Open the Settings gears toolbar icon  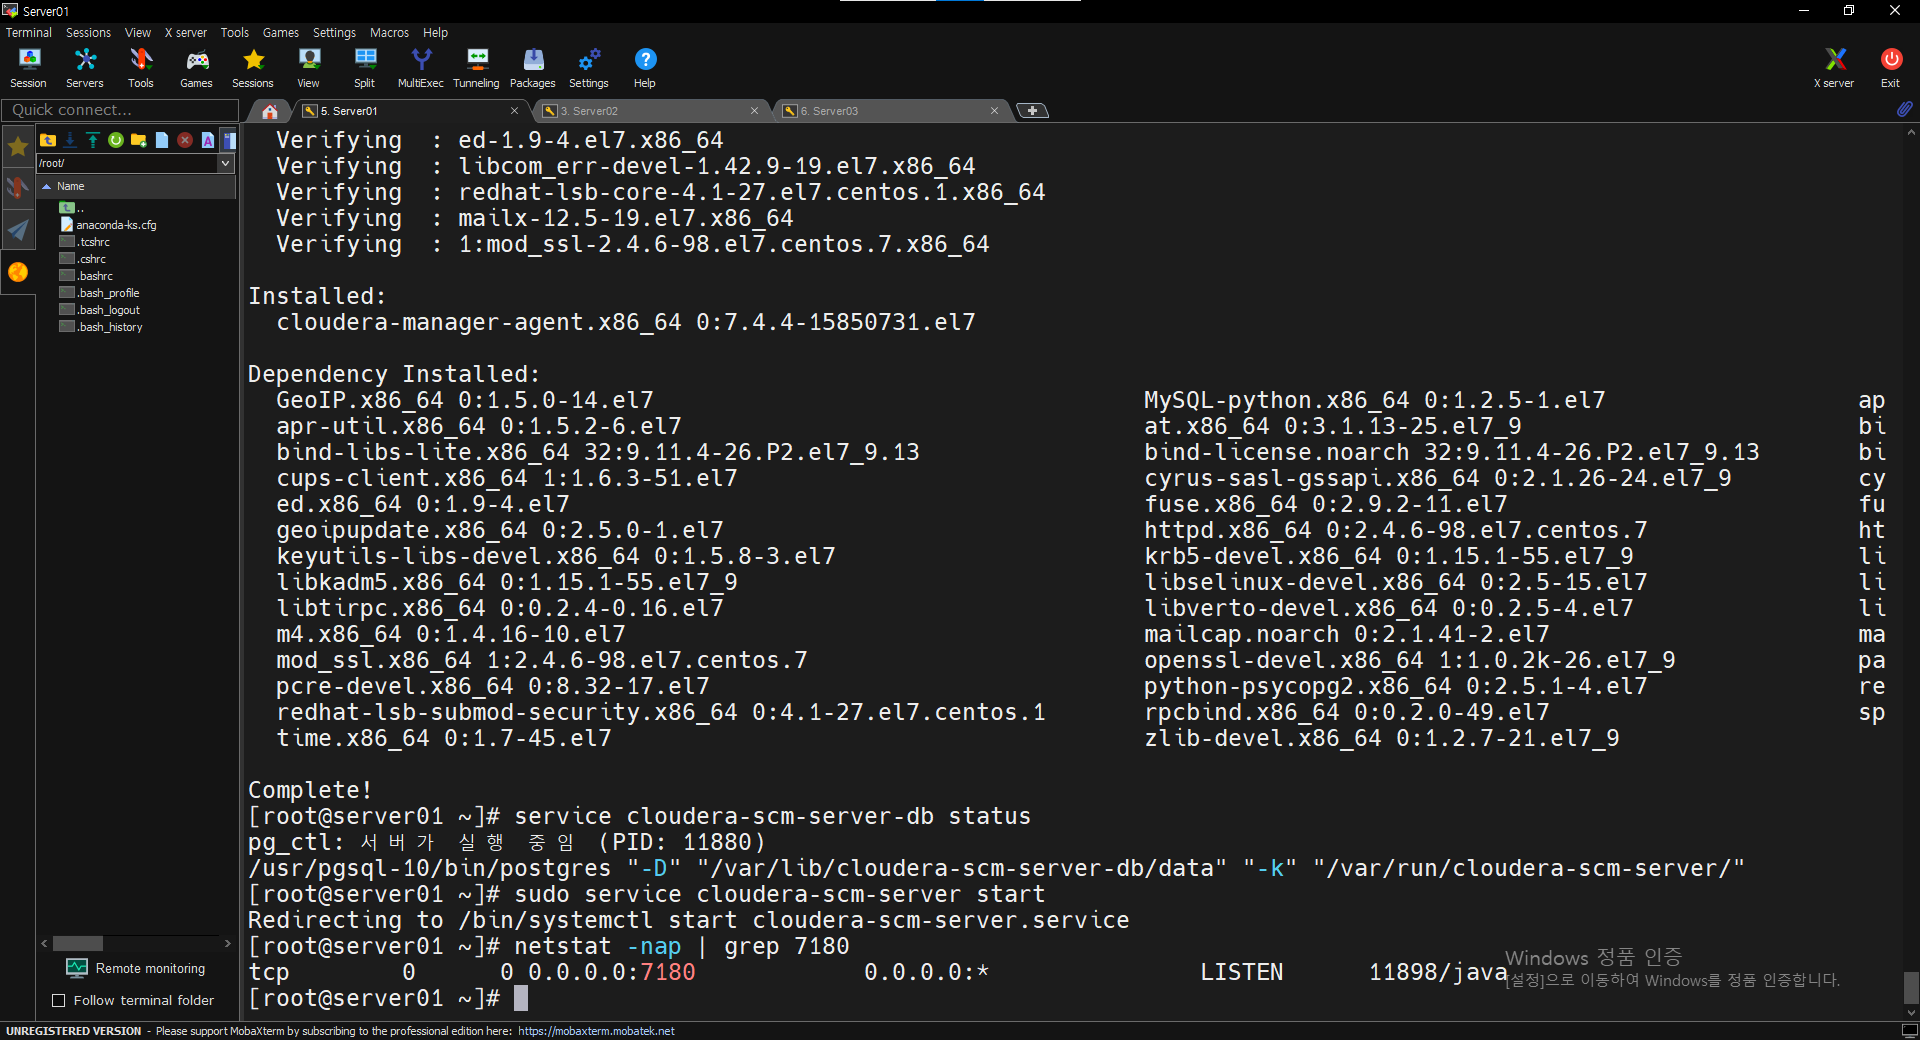click(589, 68)
